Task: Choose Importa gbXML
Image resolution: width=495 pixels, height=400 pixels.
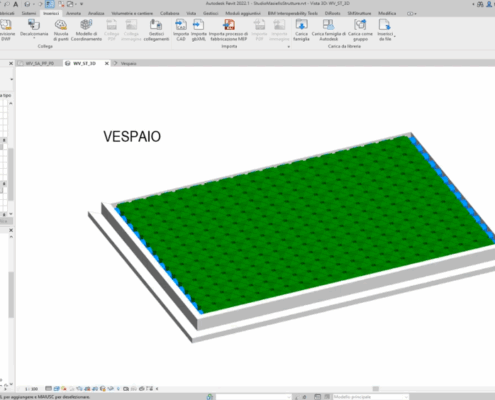Action: tap(199, 30)
